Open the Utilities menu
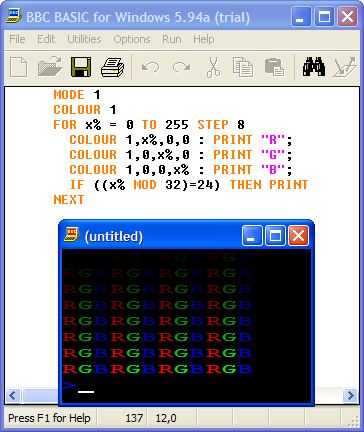This screenshot has width=364, height=432. pyautogui.click(x=84, y=39)
